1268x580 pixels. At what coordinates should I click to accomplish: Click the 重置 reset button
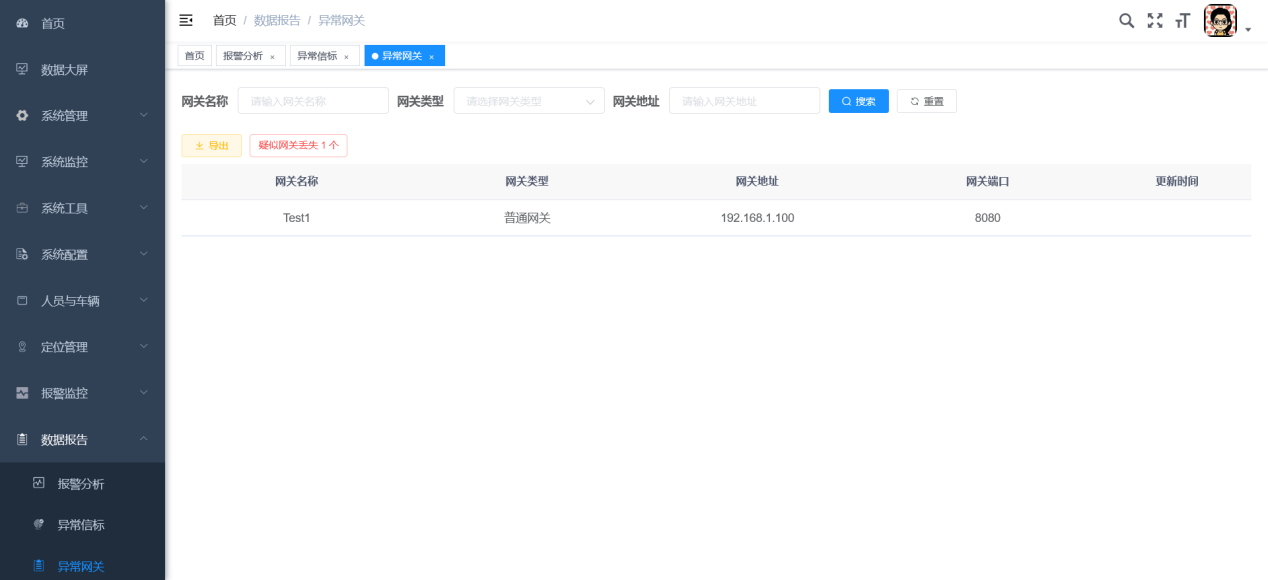[926, 100]
